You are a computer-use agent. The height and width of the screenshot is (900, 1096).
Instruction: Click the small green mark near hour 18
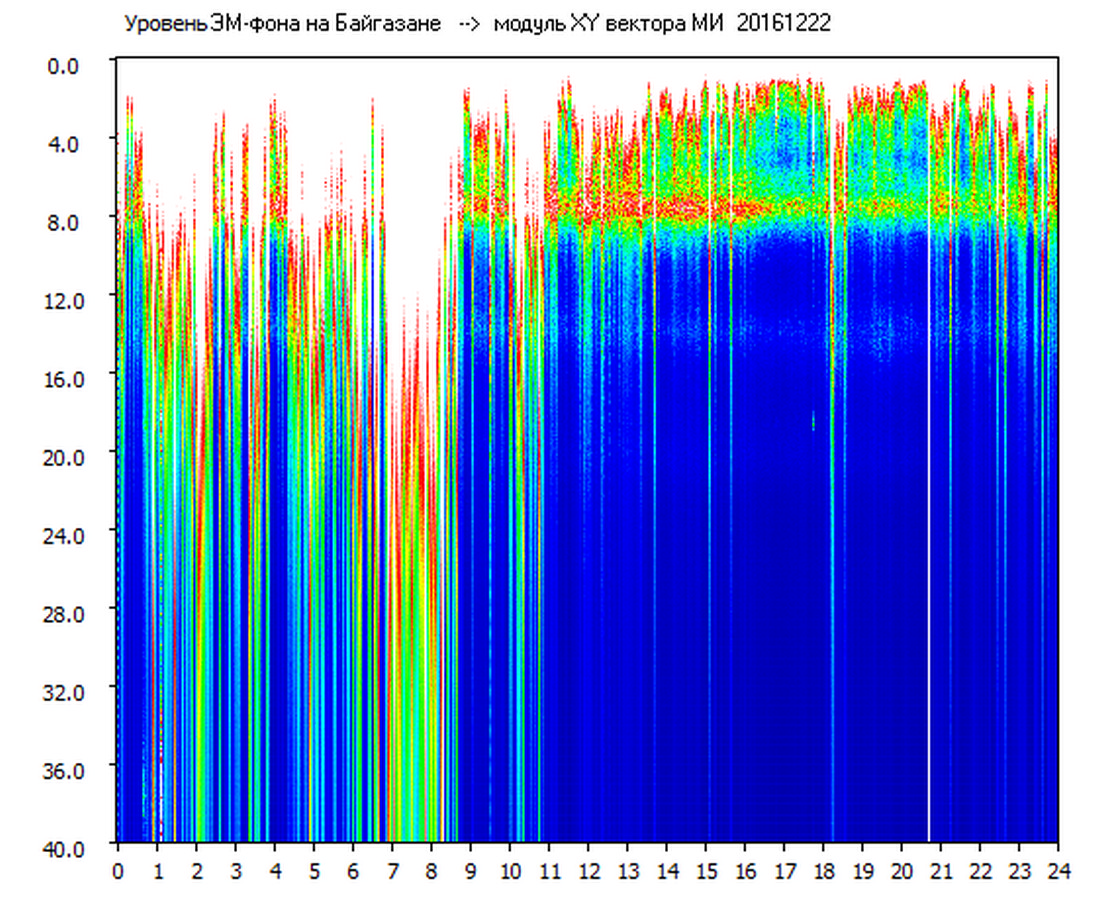(813, 420)
